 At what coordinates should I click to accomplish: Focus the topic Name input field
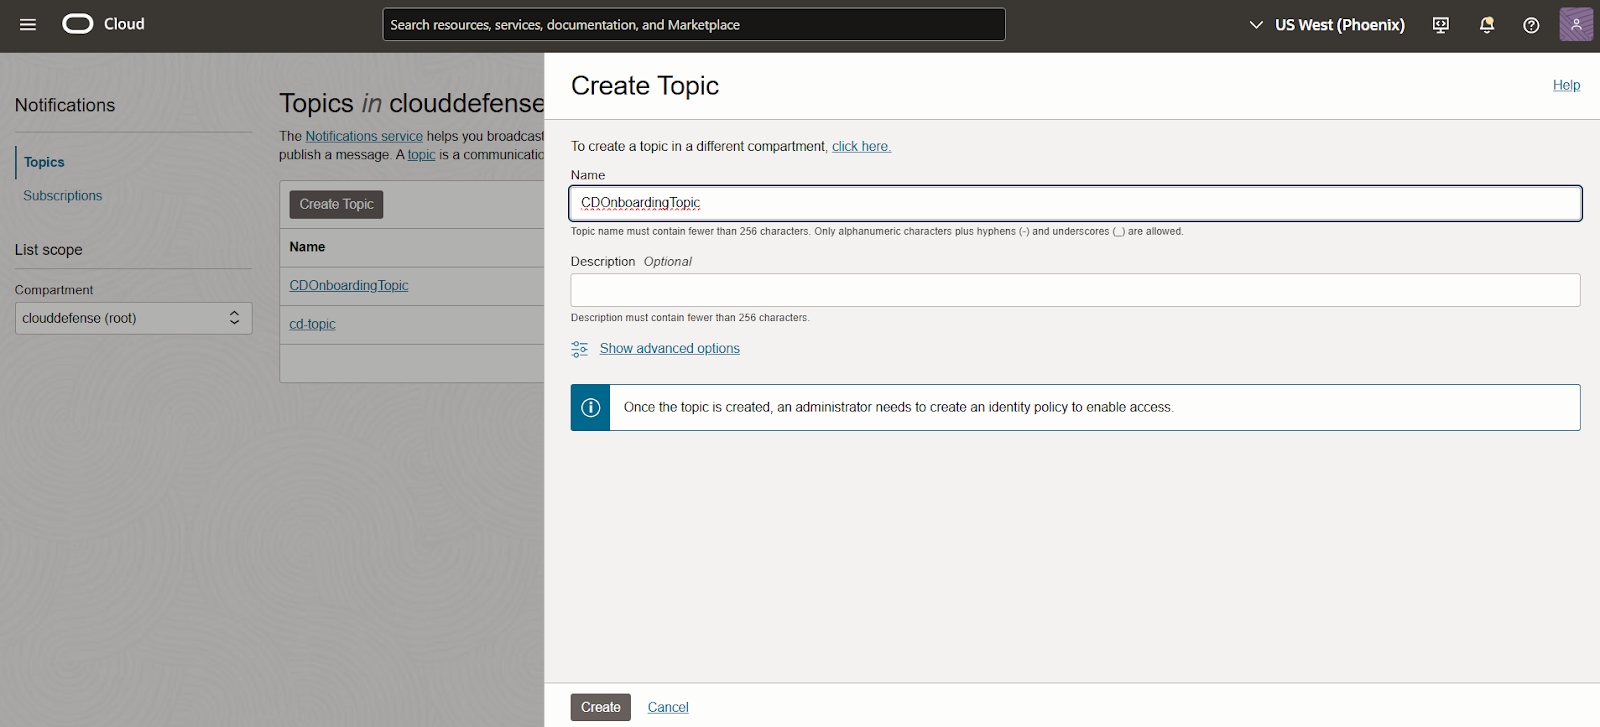pos(1075,203)
